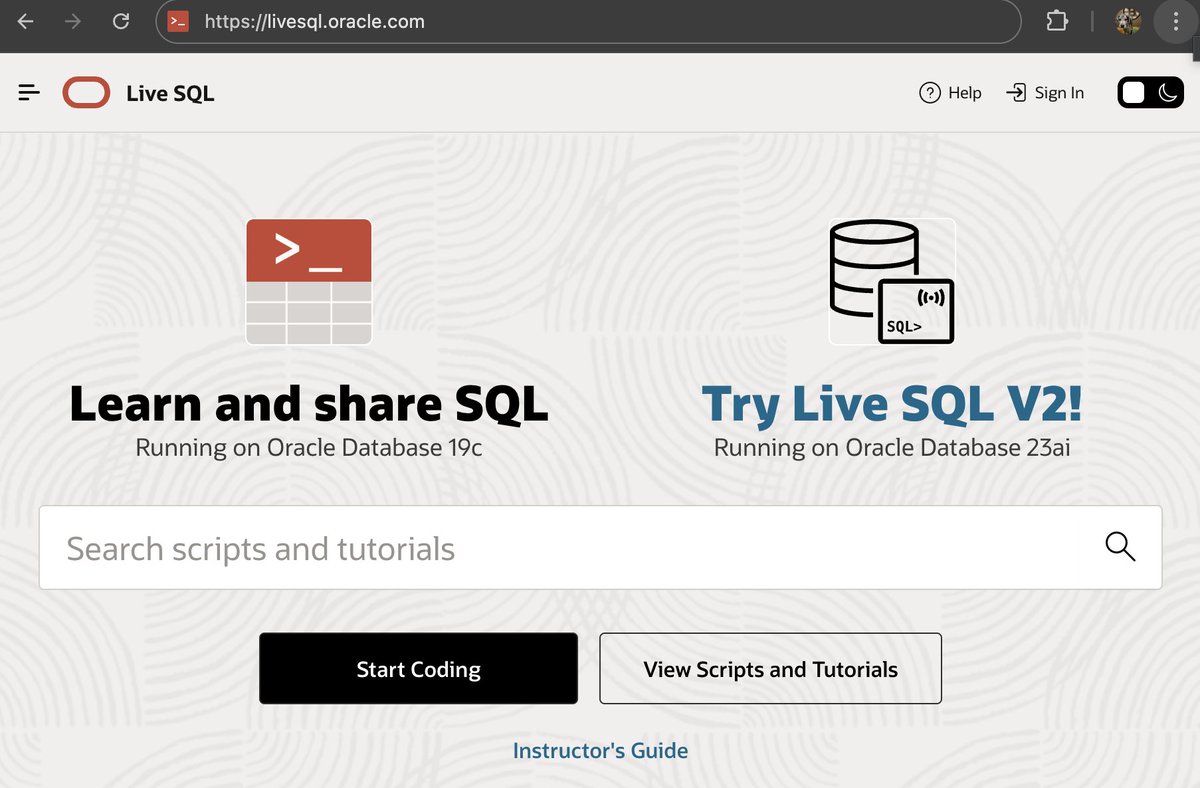This screenshot has height=788, width=1200.
Task: Click the SQL terminal icon above Learn and share SQL
Action: (308, 281)
